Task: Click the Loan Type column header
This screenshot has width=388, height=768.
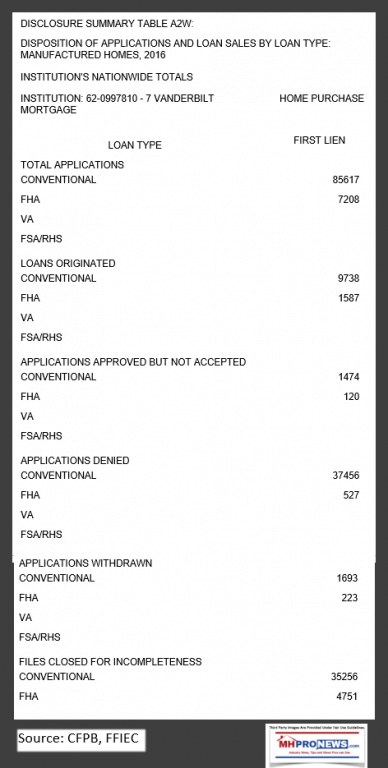Action: pyautogui.click(x=135, y=145)
